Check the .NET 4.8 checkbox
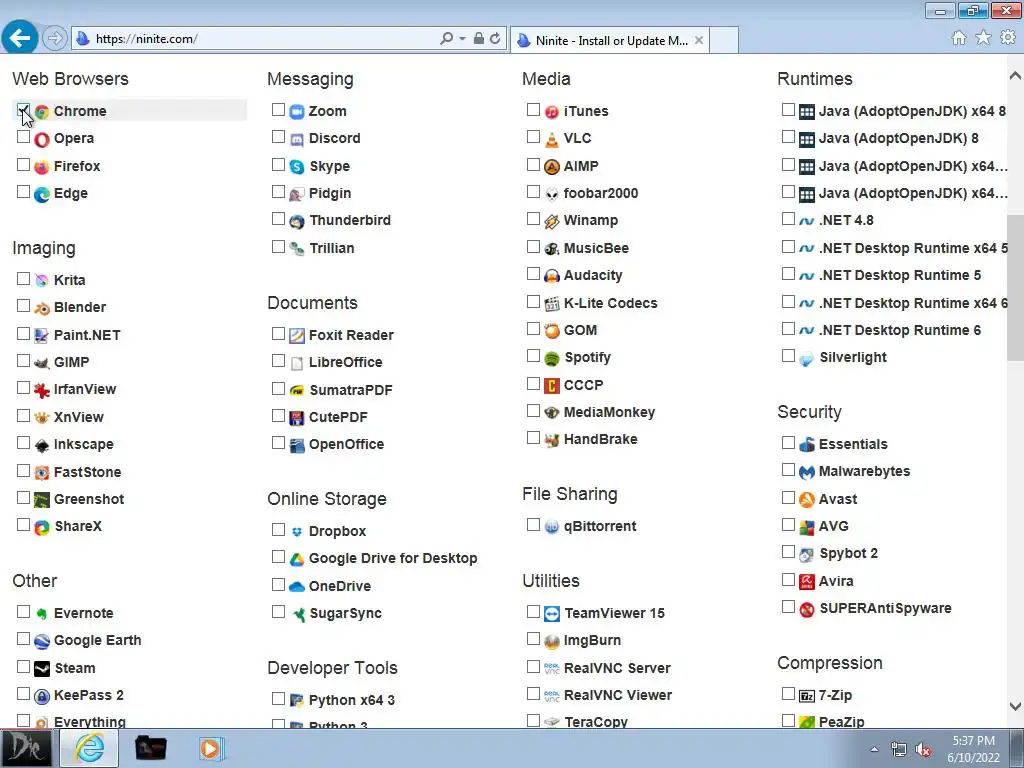 pyautogui.click(x=788, y=219)
